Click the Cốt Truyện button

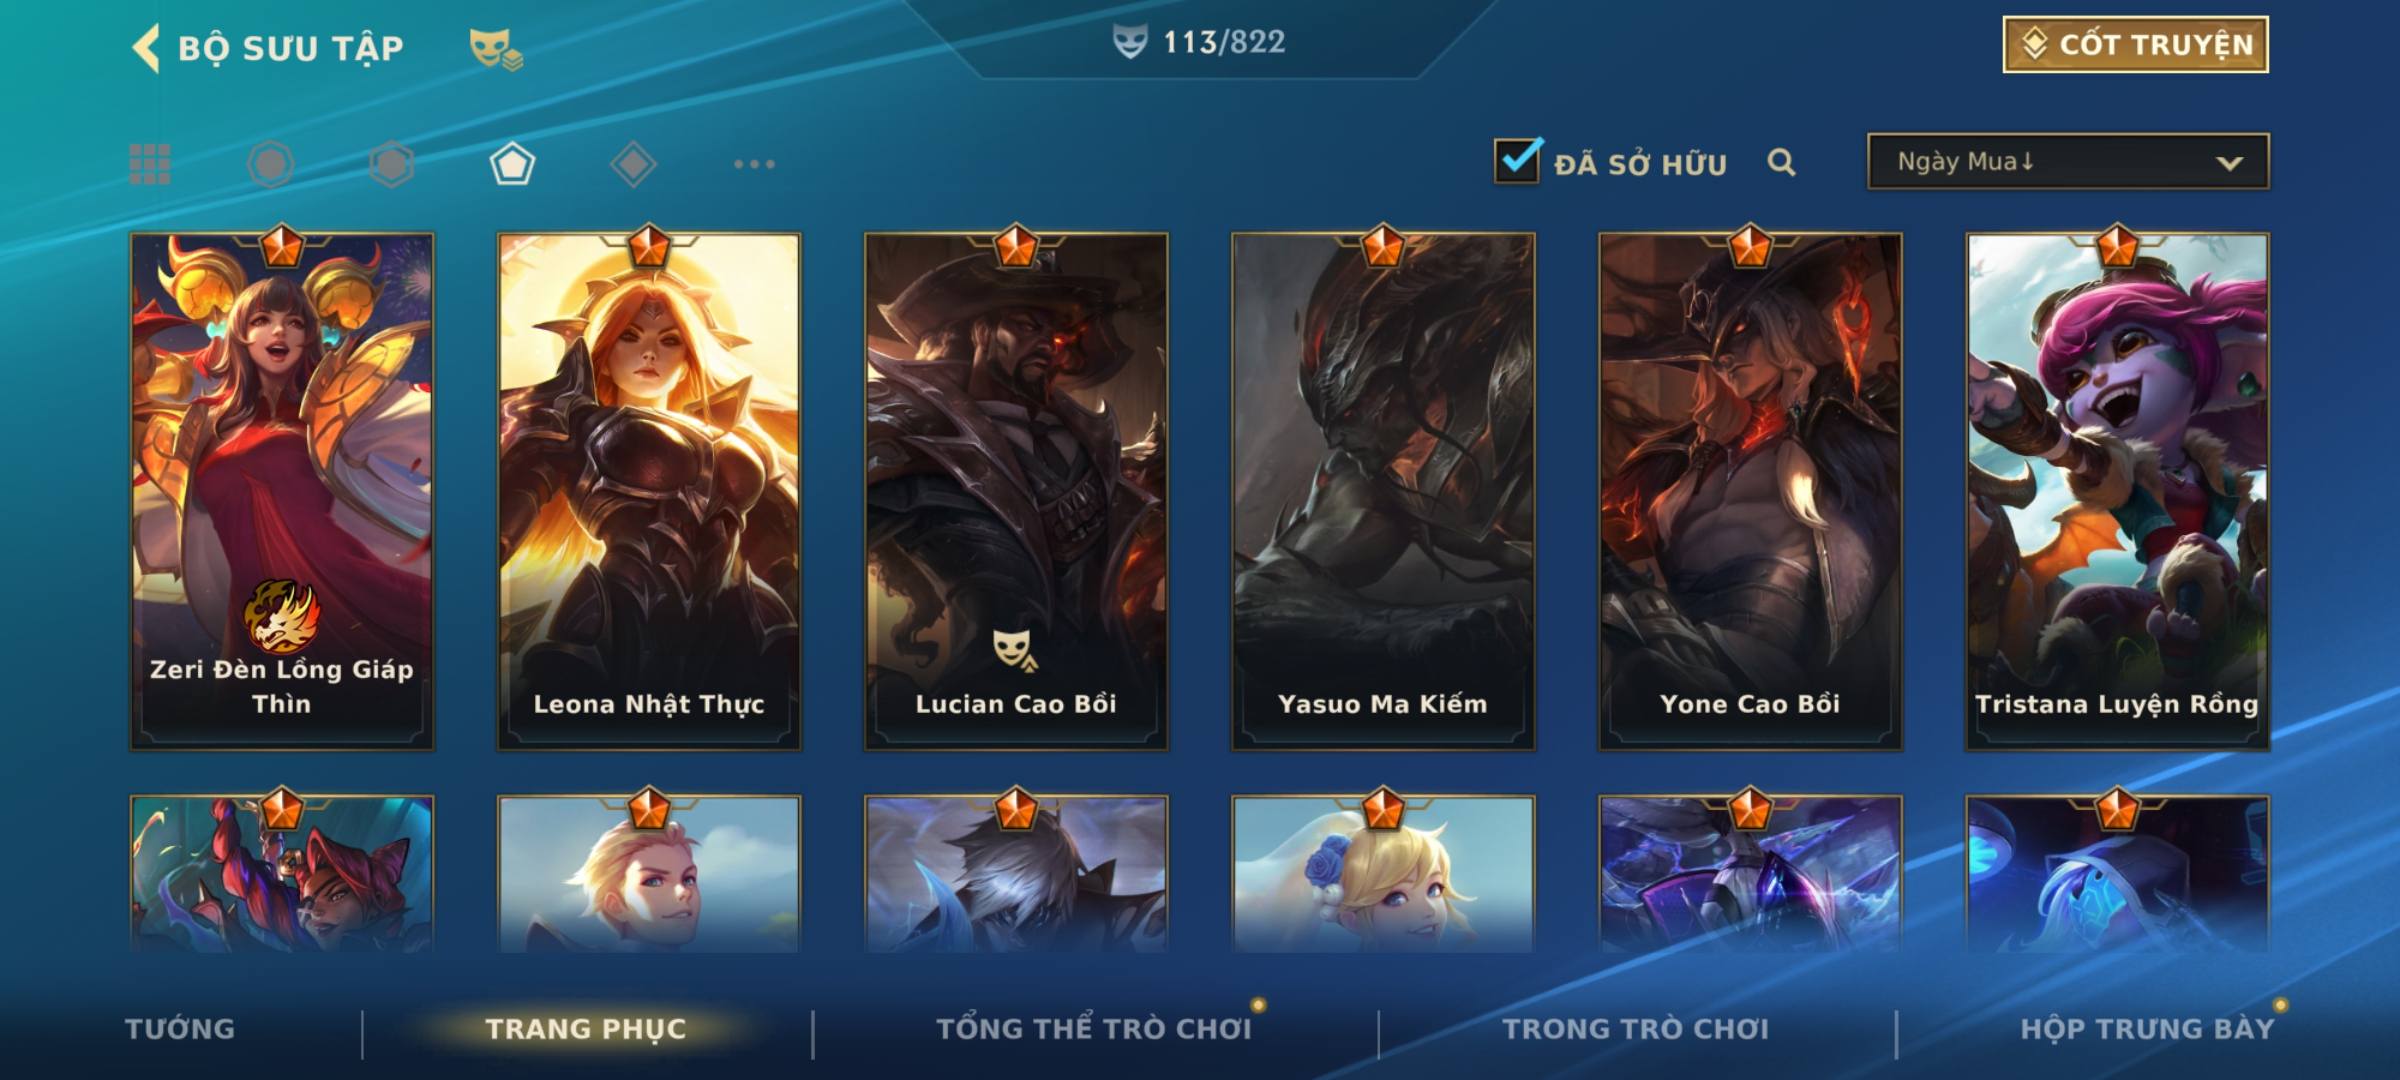2135,45
